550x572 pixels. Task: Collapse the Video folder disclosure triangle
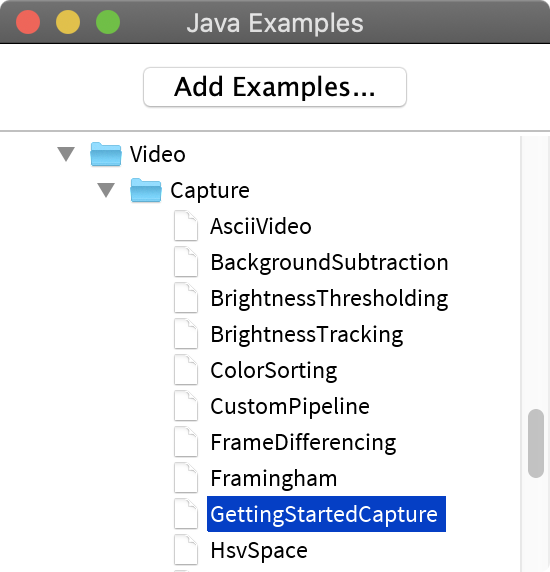click(x=66, y=154)
